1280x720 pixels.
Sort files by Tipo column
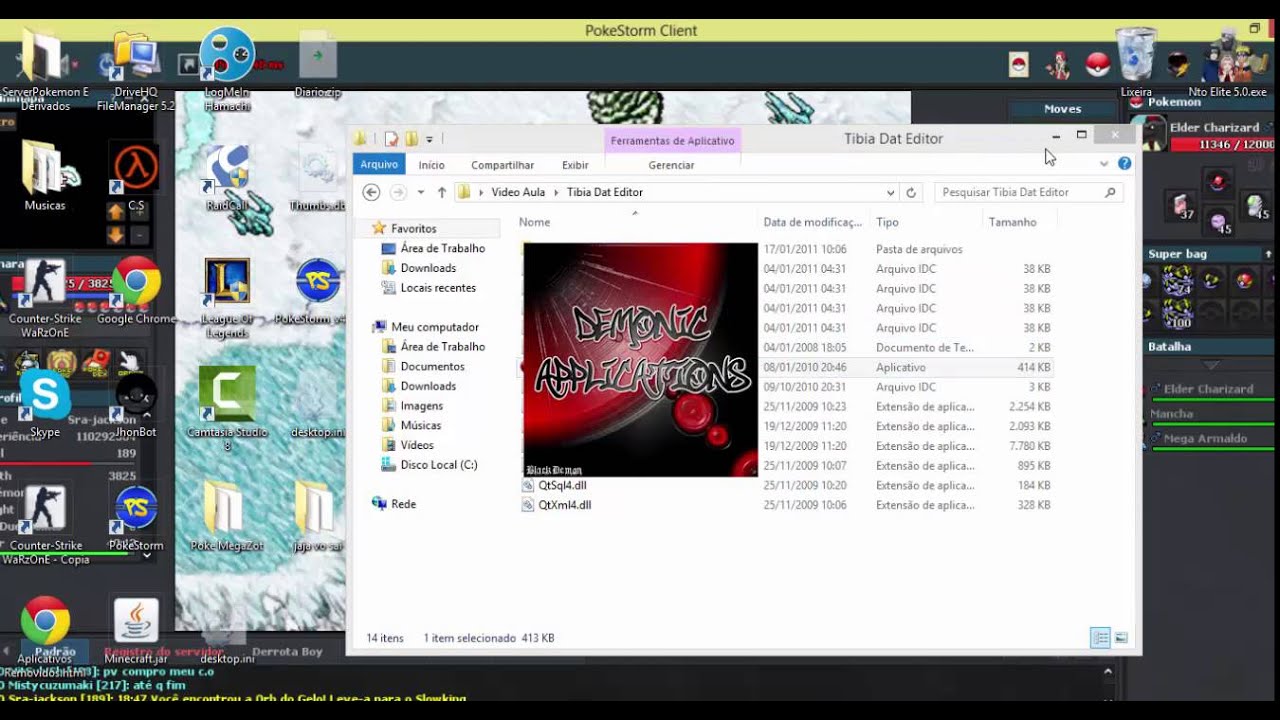coord(887,222)
